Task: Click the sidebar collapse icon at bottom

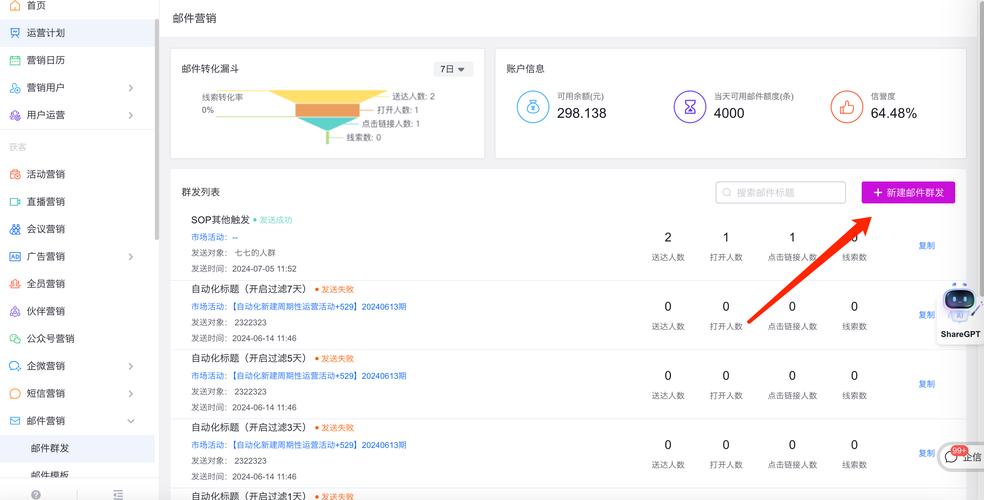Action: click(x=118, y=494)
